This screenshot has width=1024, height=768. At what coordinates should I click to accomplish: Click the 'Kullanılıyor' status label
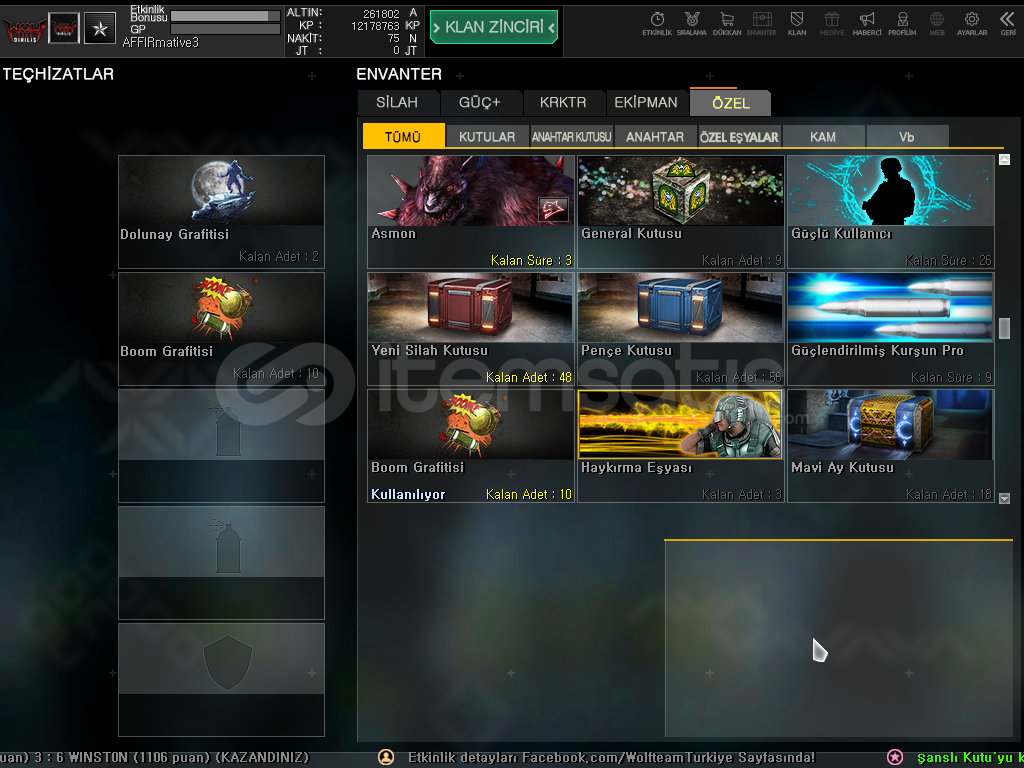click(408, 494)
